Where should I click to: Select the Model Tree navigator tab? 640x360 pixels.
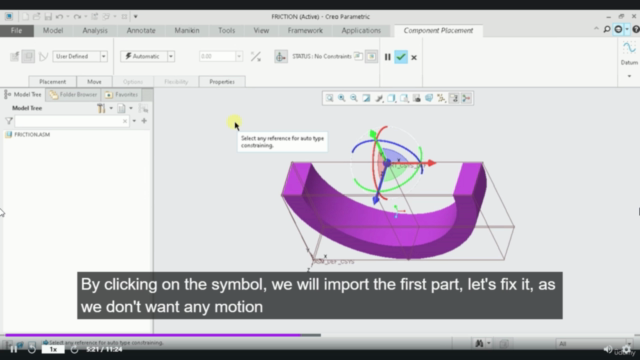(x=23, y=95)
